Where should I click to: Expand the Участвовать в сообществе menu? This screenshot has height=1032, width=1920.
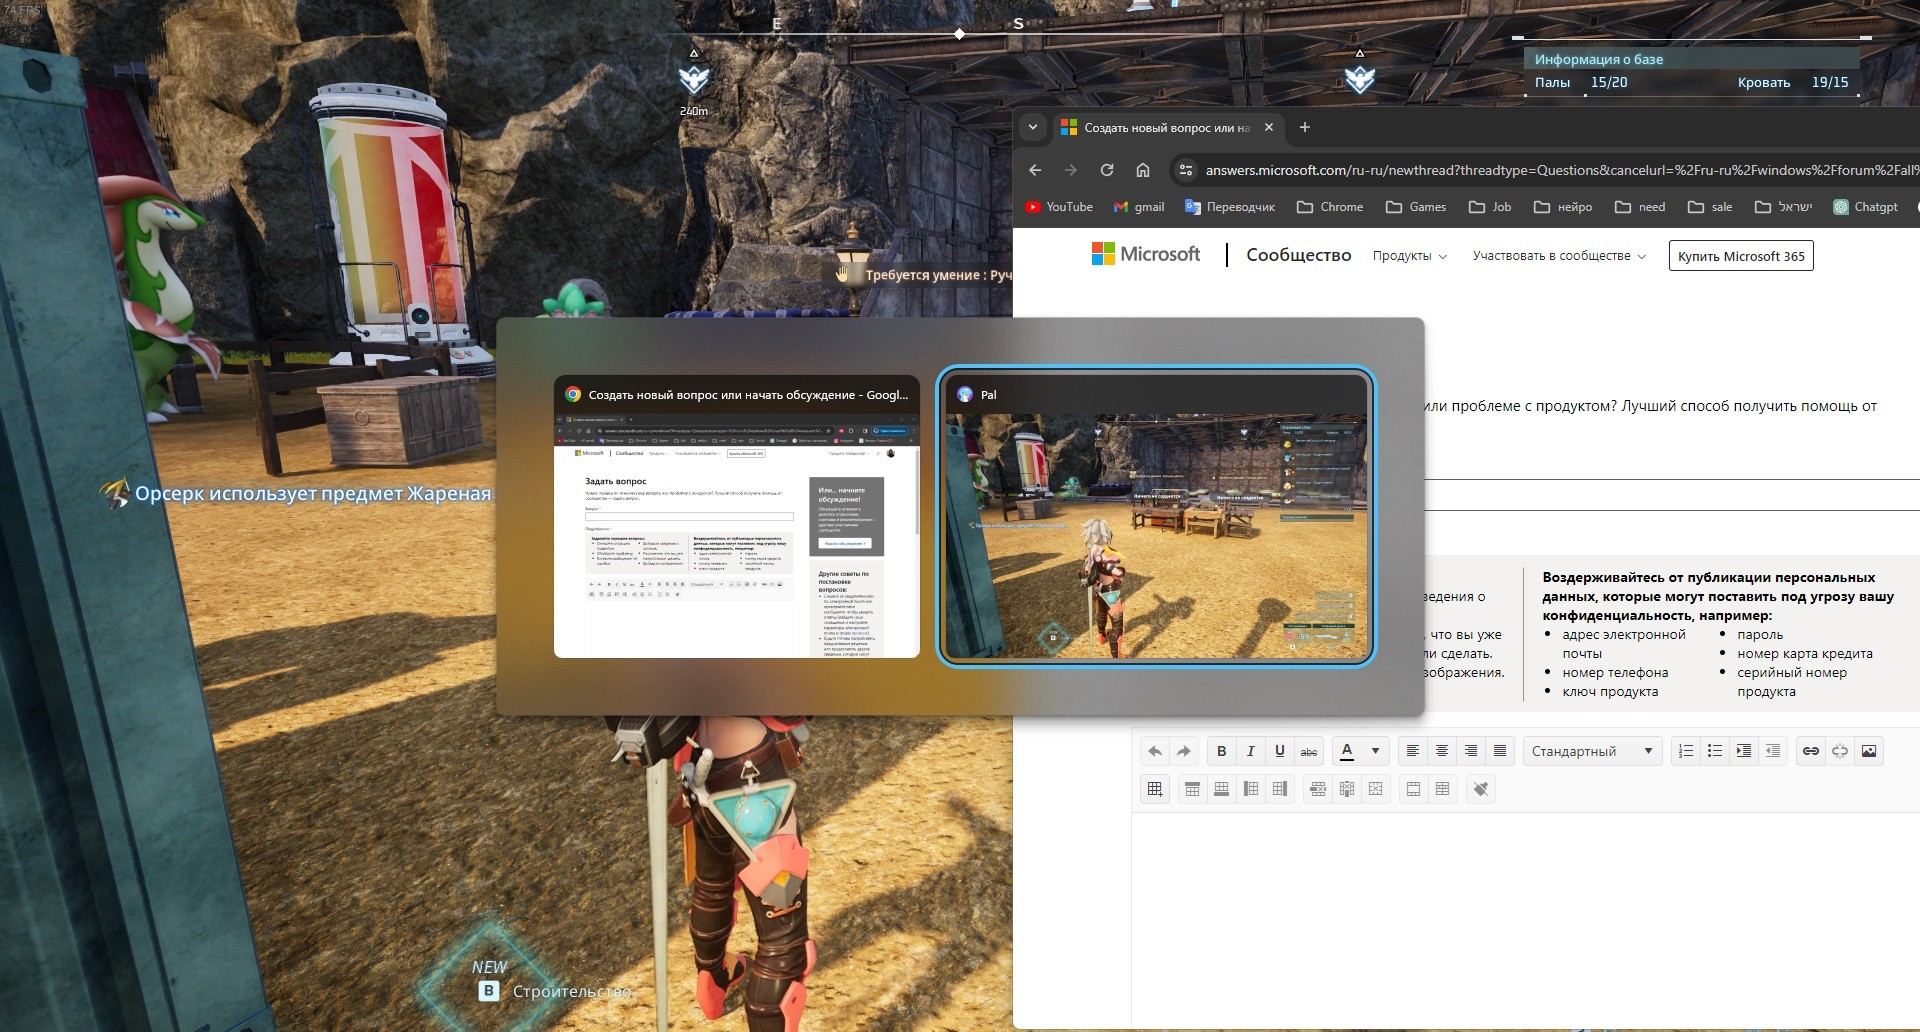click(1559, 256)
